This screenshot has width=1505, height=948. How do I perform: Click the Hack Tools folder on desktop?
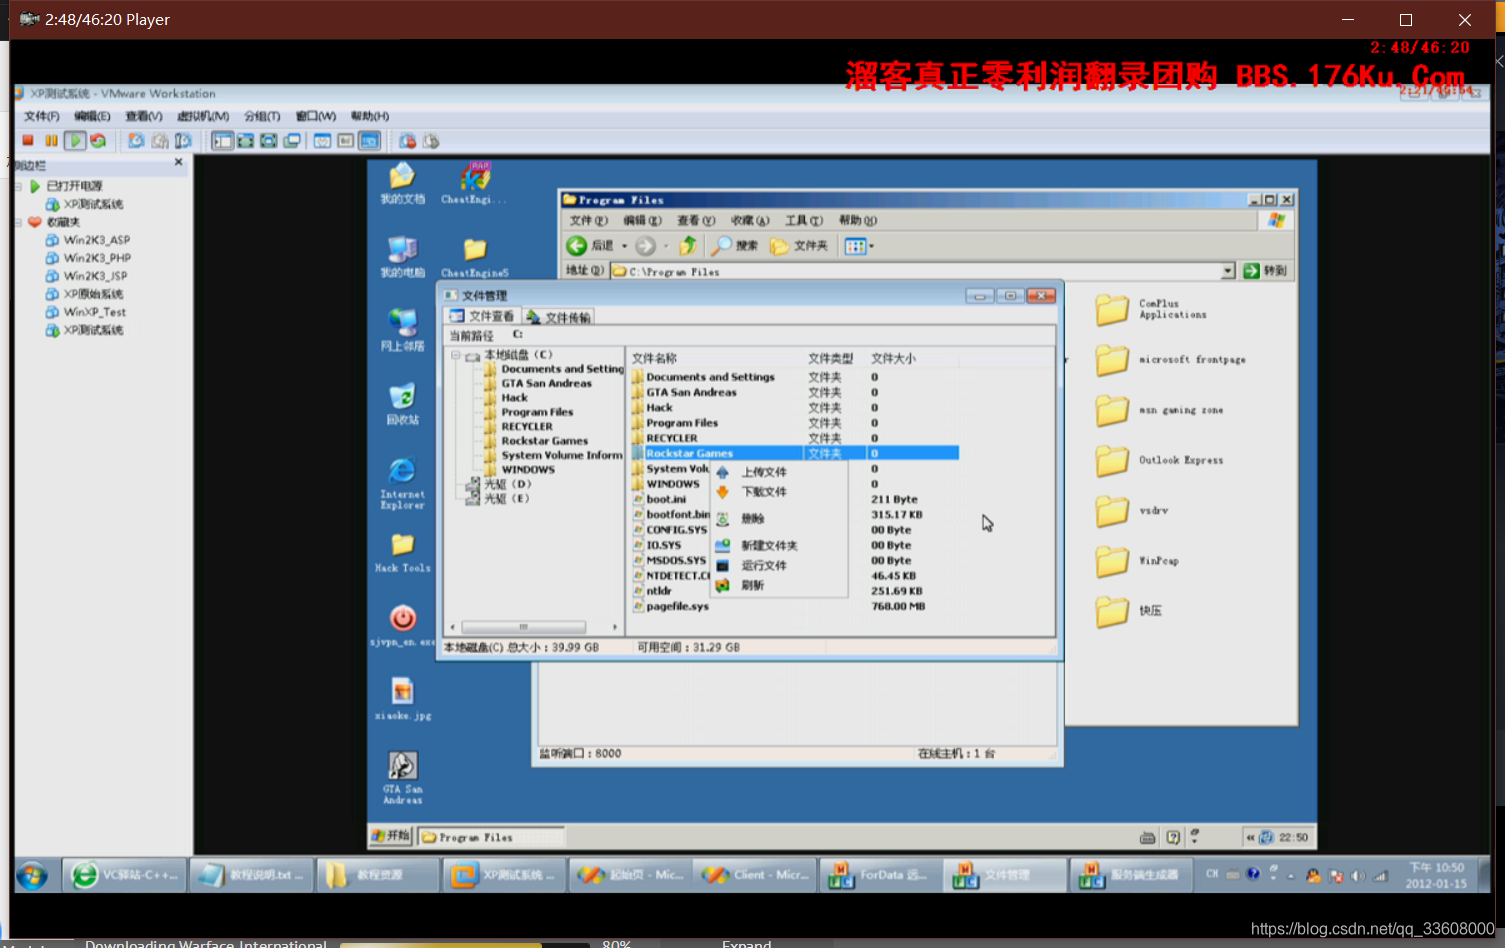pyautogui.click(x=402, y=553)
